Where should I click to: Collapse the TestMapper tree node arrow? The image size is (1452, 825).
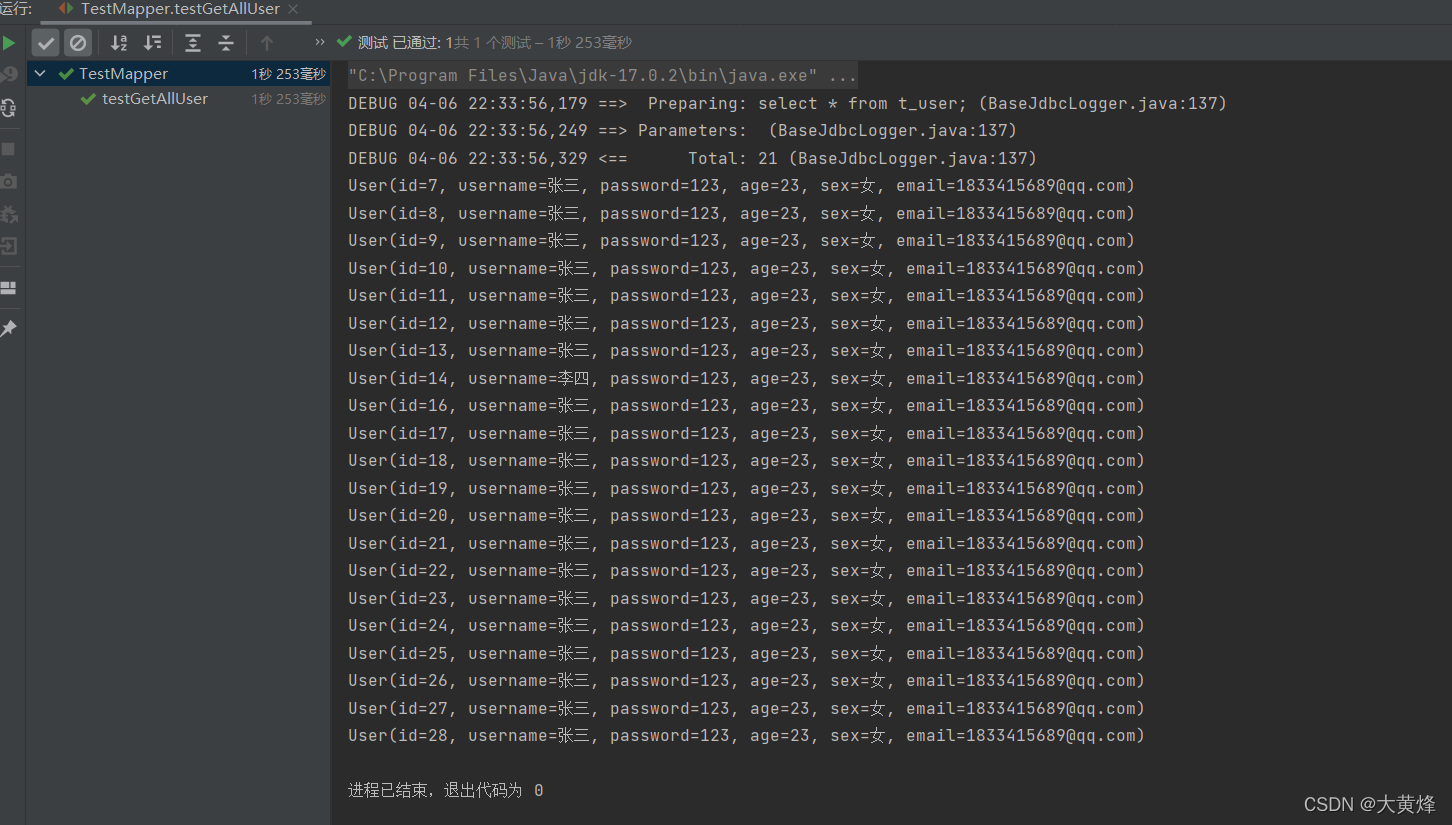[x=41, y=73]
